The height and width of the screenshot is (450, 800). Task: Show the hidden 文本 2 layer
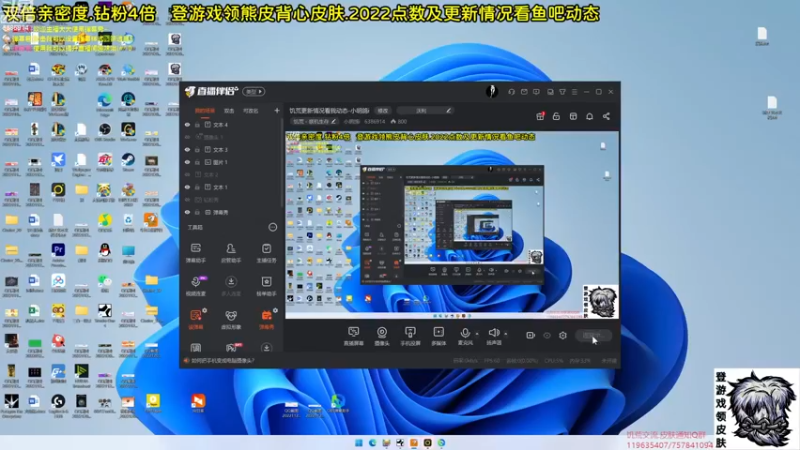click(187, 174)
